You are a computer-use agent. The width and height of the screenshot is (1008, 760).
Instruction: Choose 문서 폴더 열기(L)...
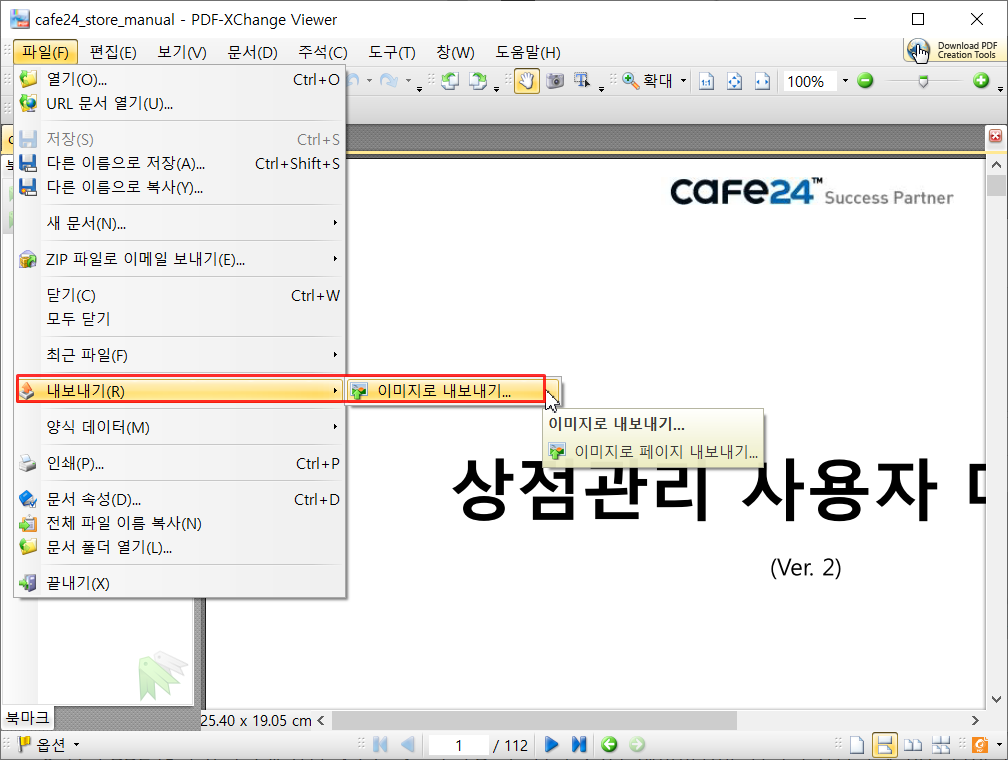pos(180,547)
